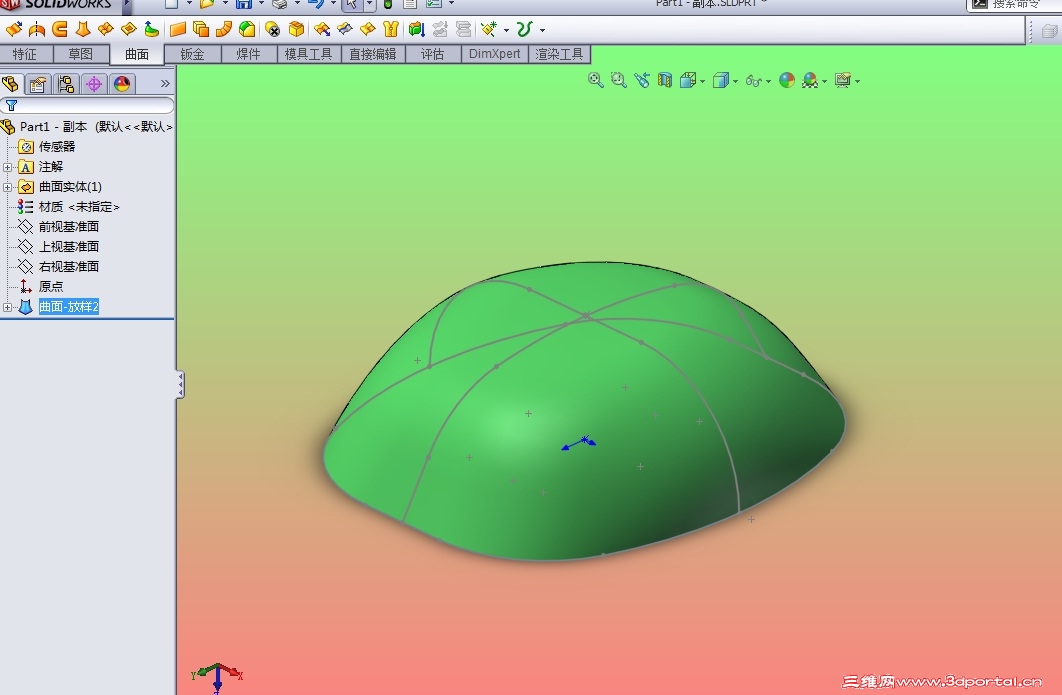The image size is (1062, 695).
Task: Expand manager tabs with double chevron
Action: 165,84
